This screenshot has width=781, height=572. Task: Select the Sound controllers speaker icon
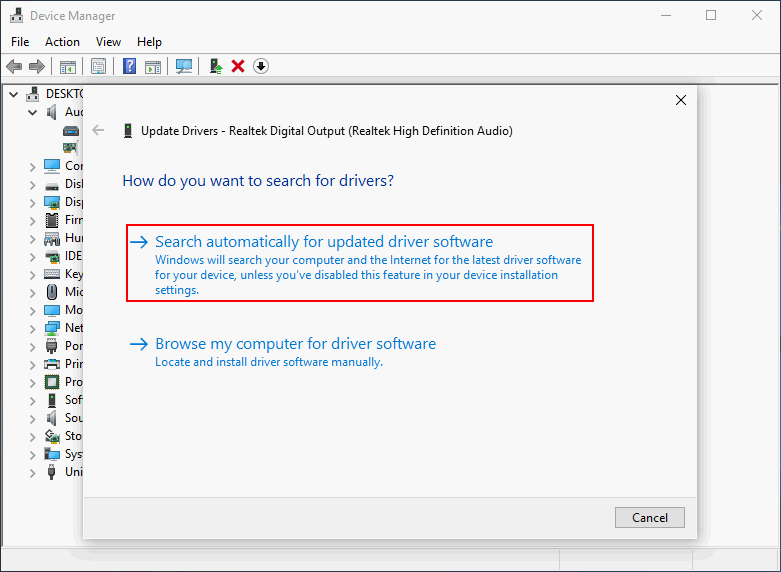[x=52, y=418]
